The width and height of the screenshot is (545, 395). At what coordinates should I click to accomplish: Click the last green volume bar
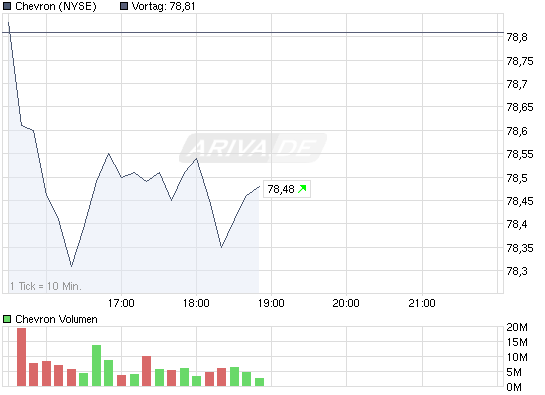(x=260, y=382)
